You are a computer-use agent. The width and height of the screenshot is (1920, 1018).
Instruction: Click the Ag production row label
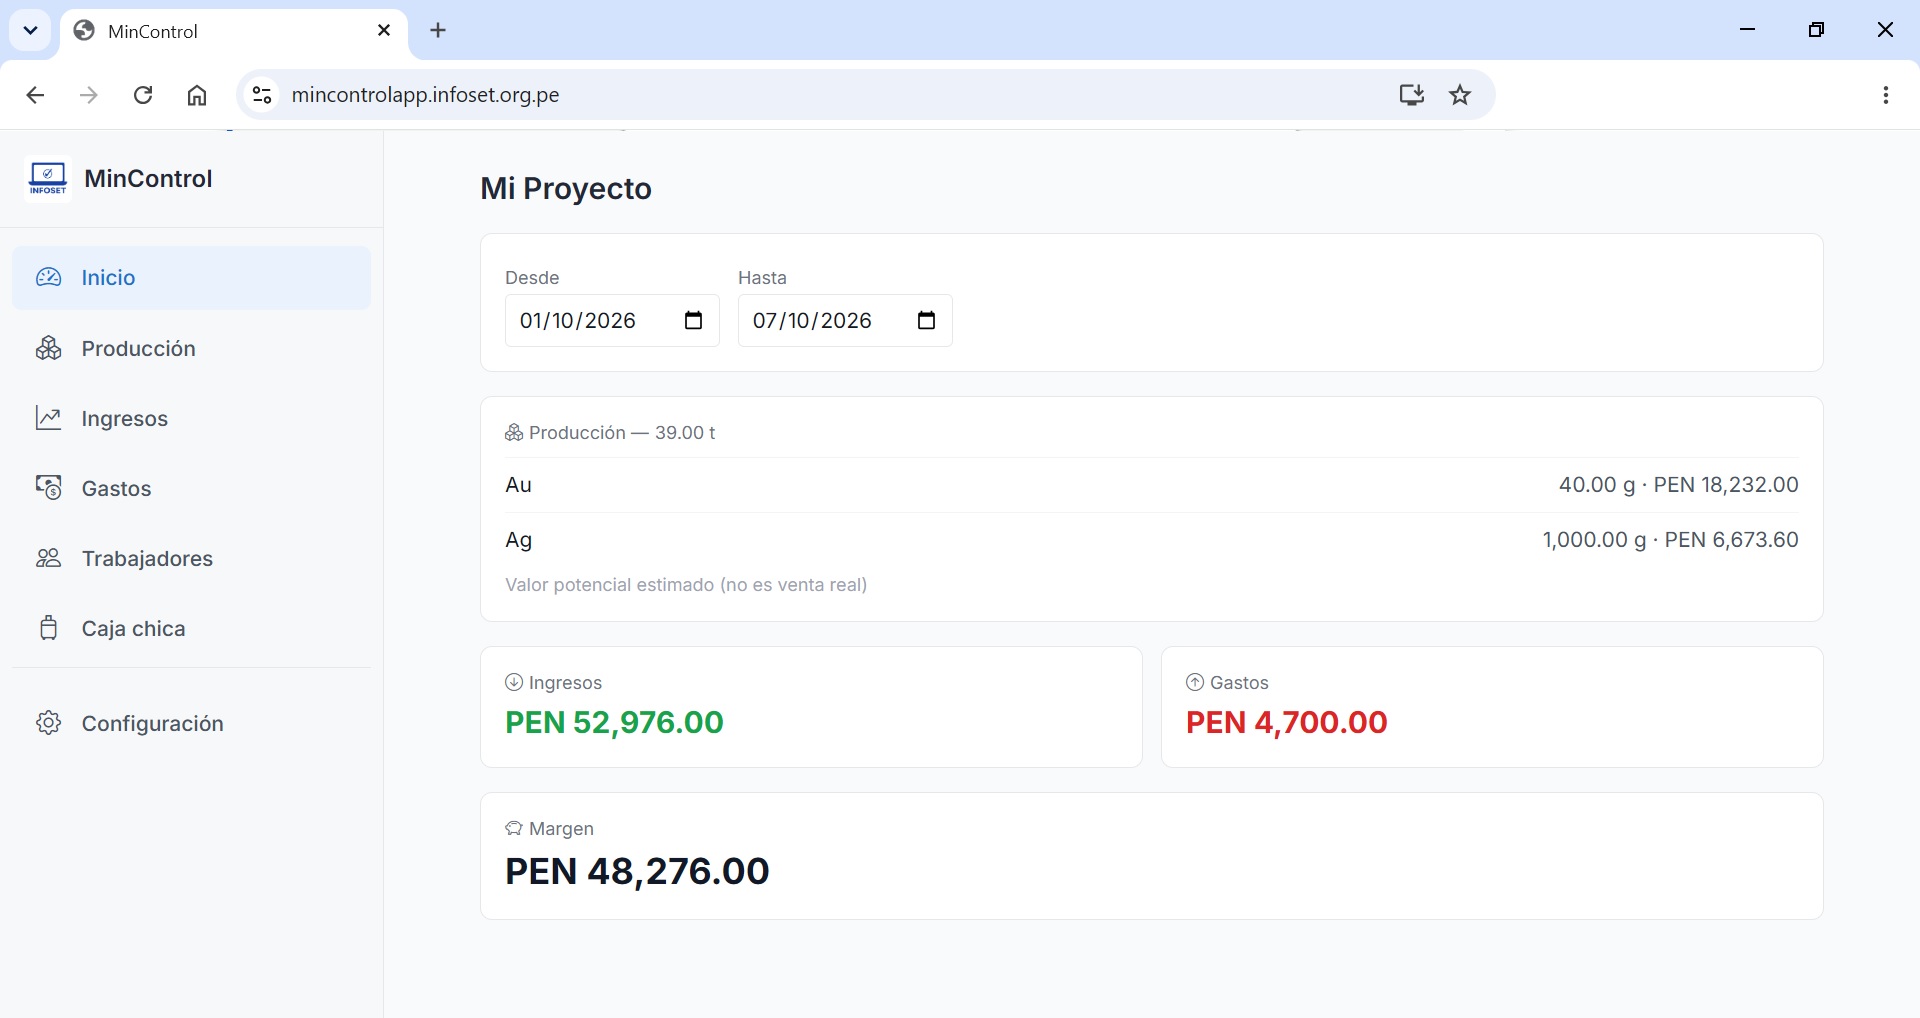[x=518, y=540]
